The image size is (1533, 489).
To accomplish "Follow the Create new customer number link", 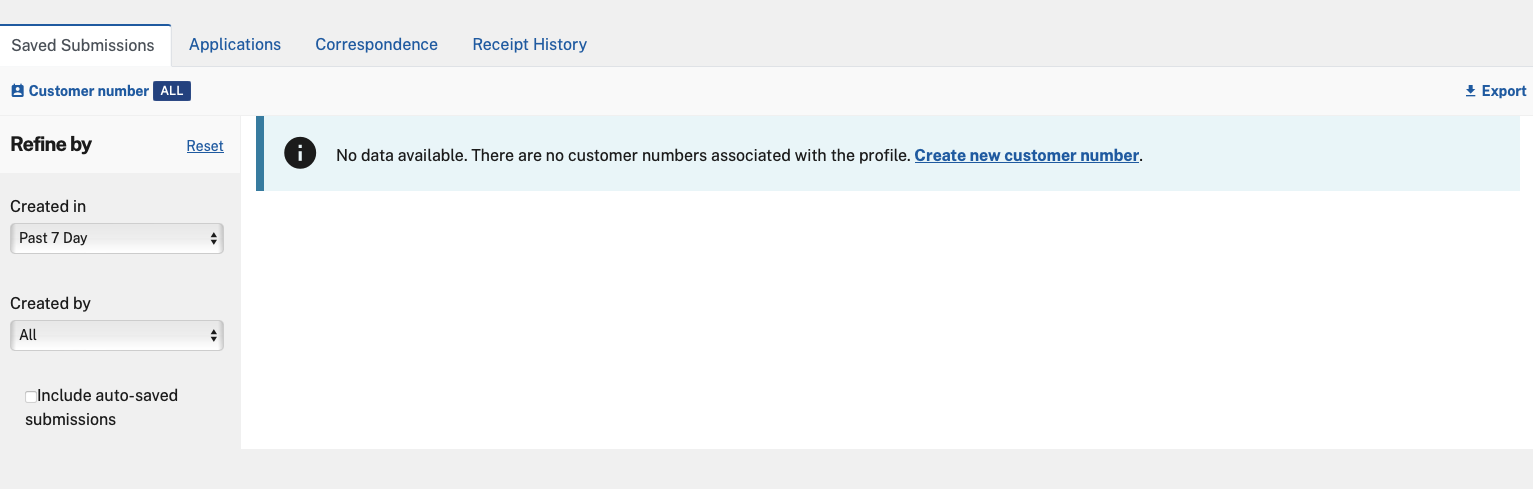I will click(x=1026, y=155).
